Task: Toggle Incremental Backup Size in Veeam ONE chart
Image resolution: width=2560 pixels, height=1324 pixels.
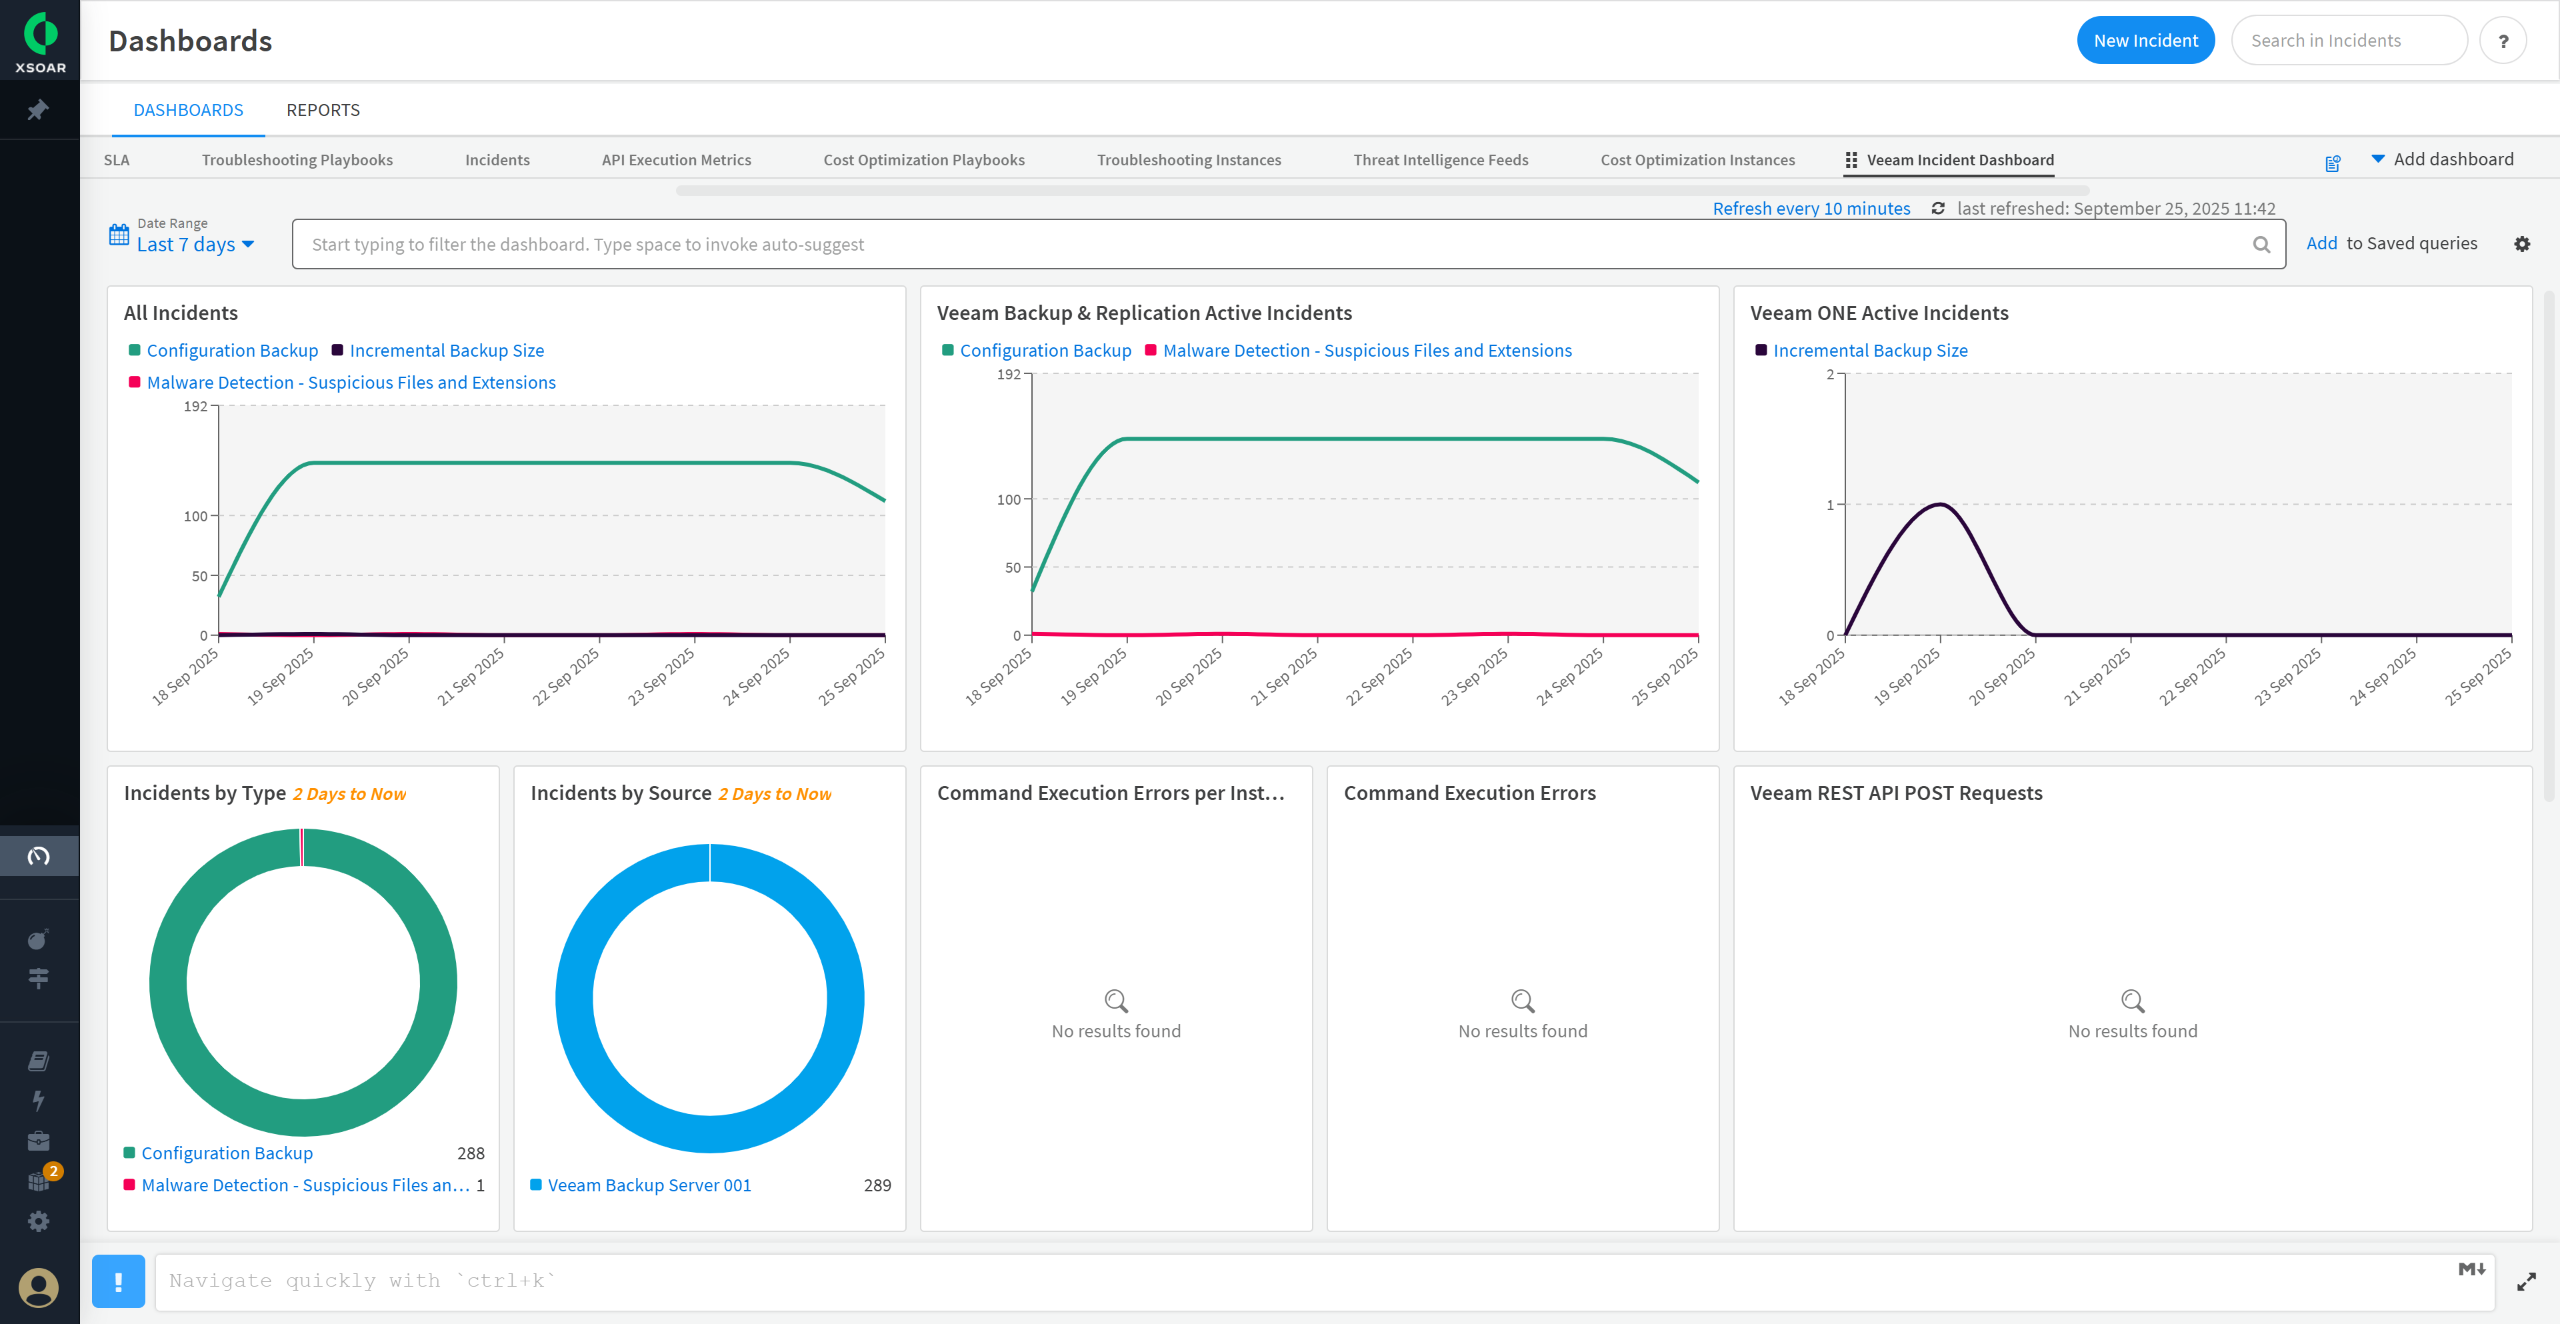Action: tap(1870, 350)
